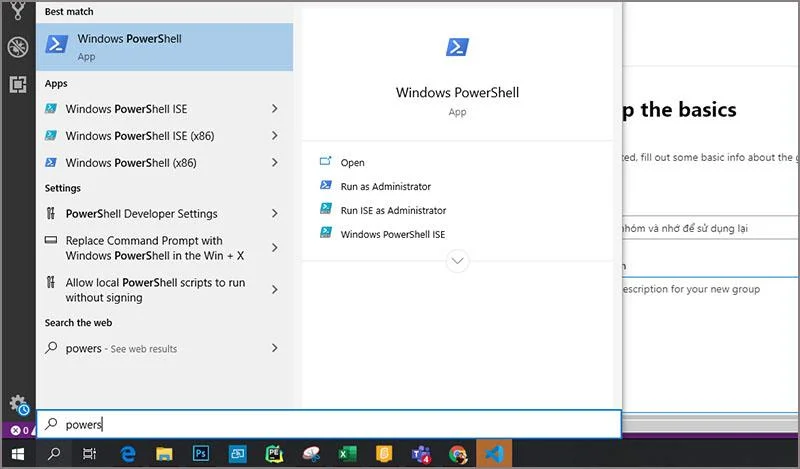
Task: Open the Snipping tool icon on the taskbar
Action: pos(311,454)
